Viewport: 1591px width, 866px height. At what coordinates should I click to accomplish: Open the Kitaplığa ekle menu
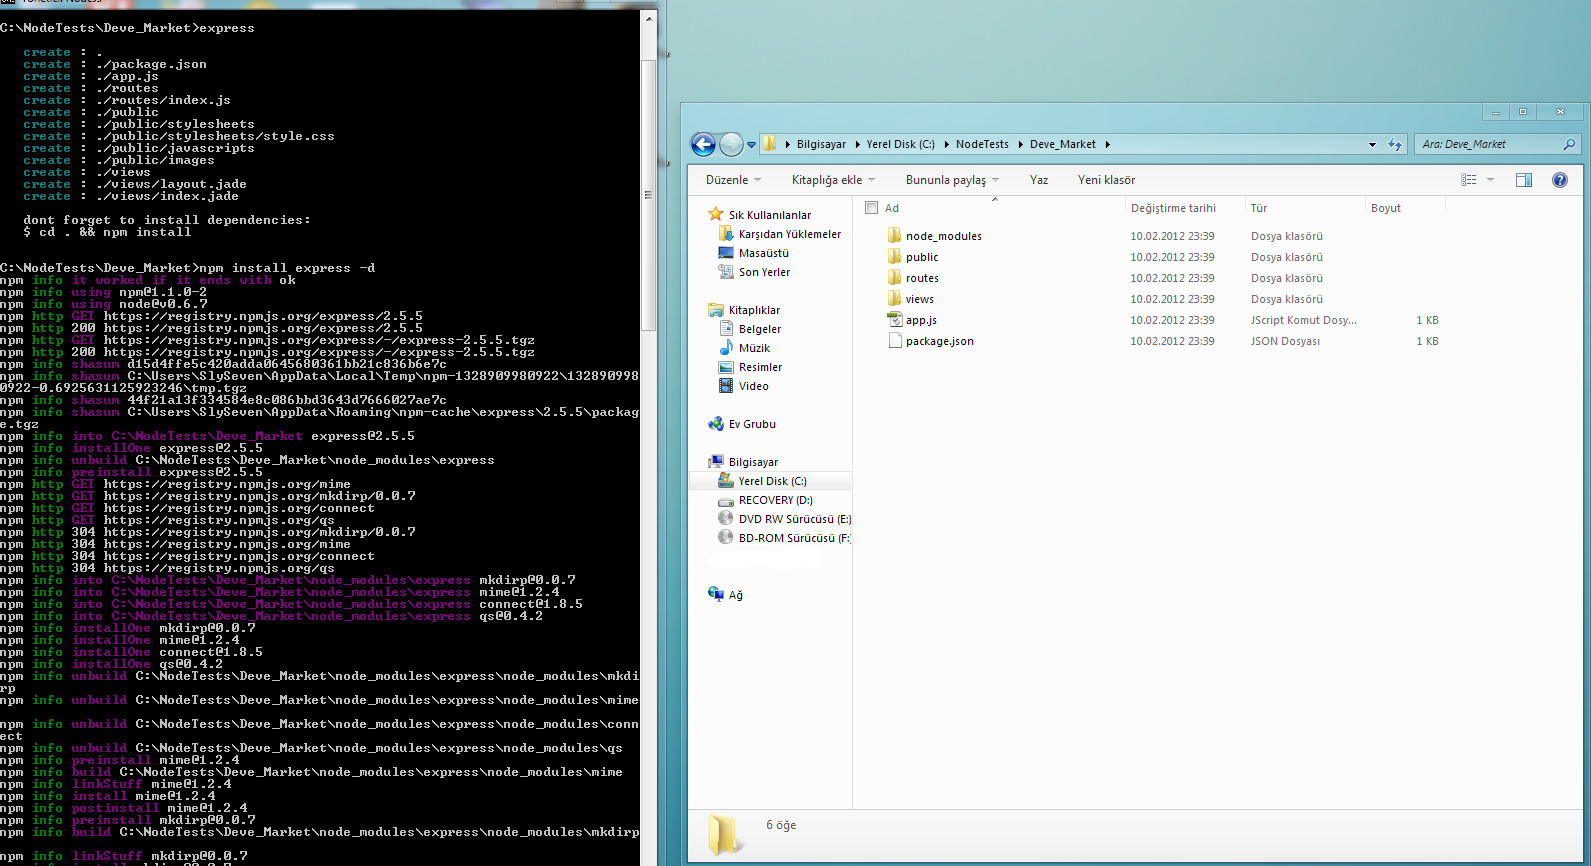(833, 180)
